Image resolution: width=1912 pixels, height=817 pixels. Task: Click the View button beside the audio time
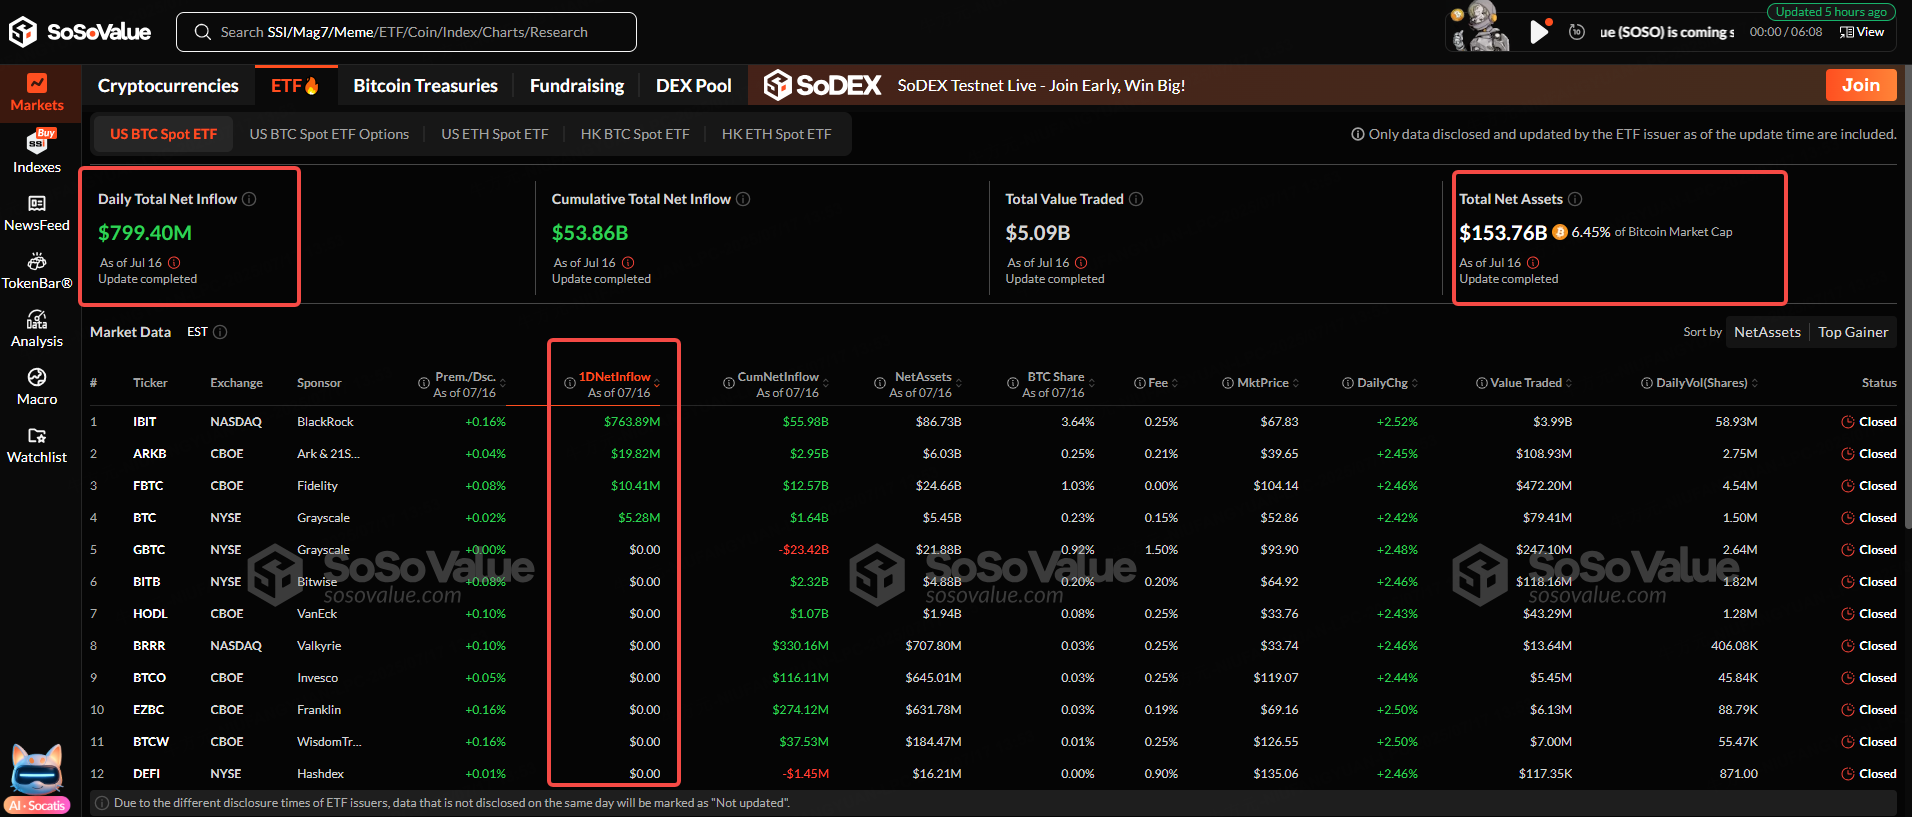click(x=1862, y=32)
